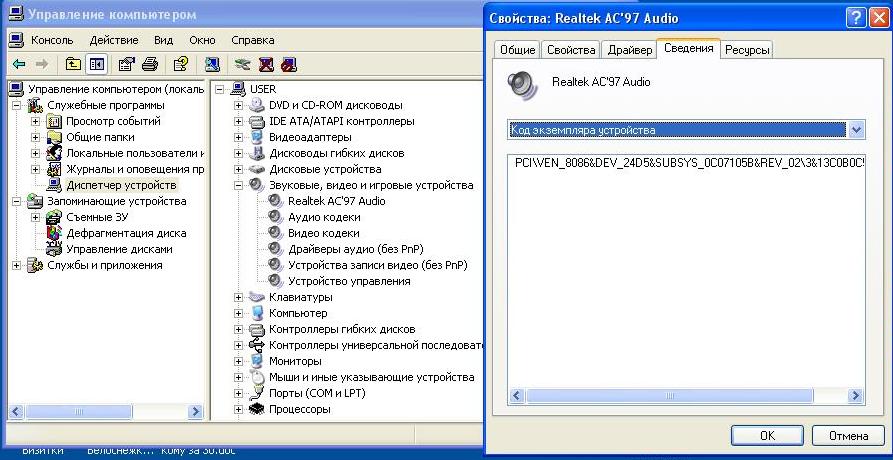This screenshot has width=893, height=460.
Task: Collapse Звуковые, видео и игровые устройства
Action: (x=239, y=185)
